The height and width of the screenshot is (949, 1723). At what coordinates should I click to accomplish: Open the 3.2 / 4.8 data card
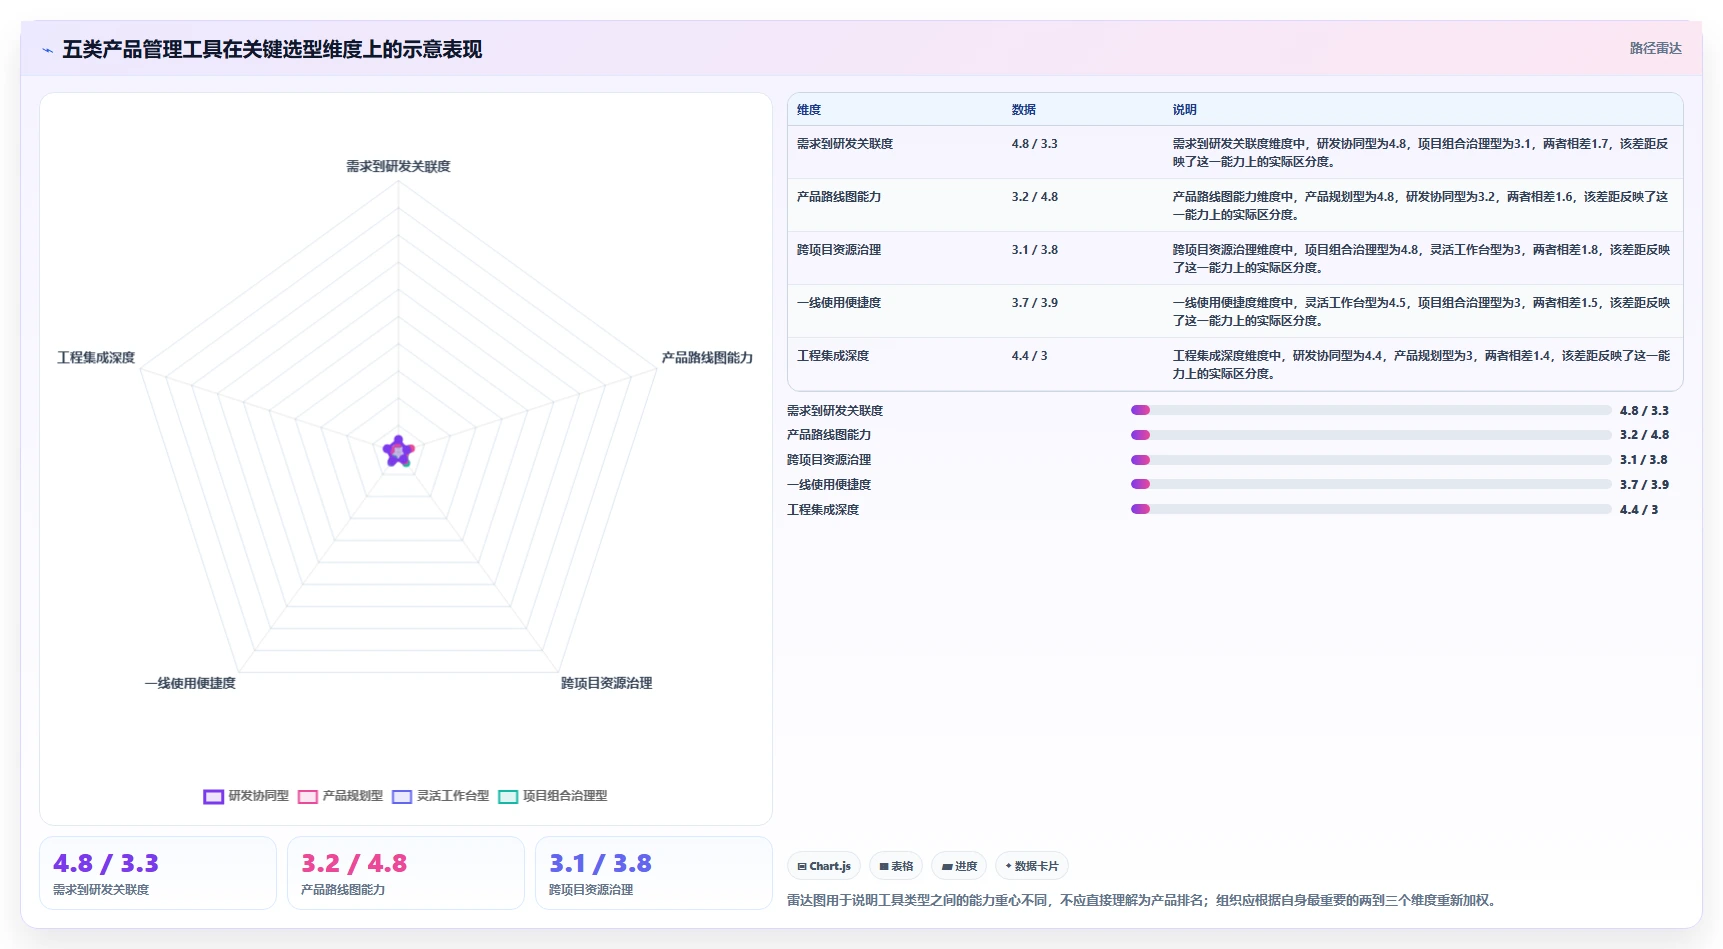pyautogui.click(x=406, y=873)
